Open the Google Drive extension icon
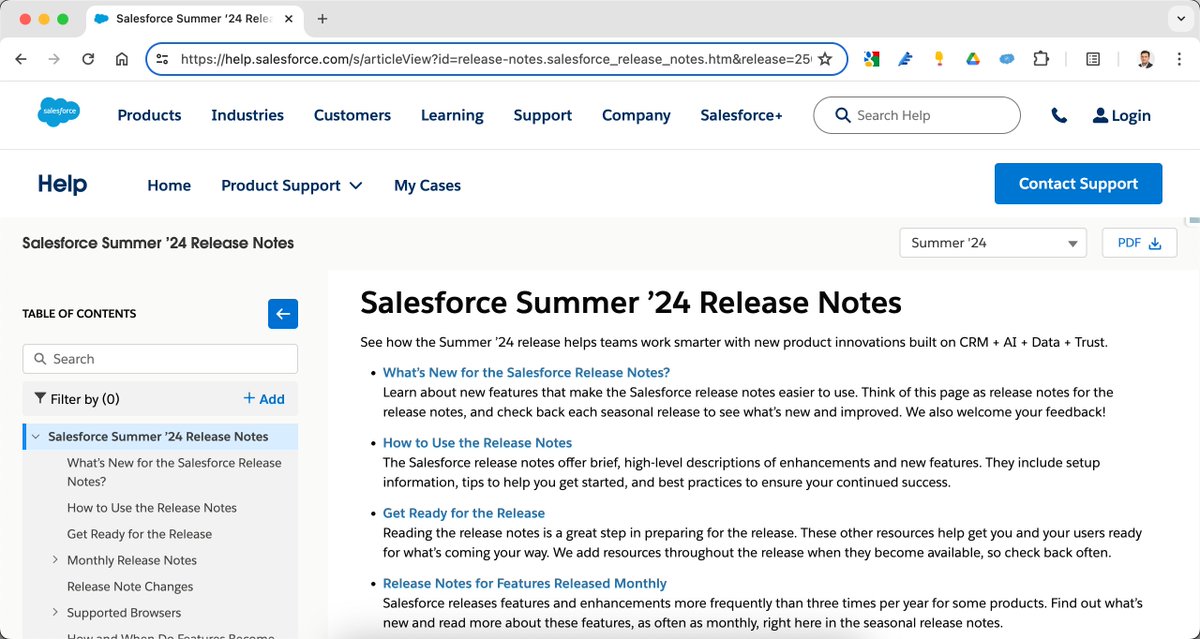Viewport: 1200px width, 639px height. 972,59
